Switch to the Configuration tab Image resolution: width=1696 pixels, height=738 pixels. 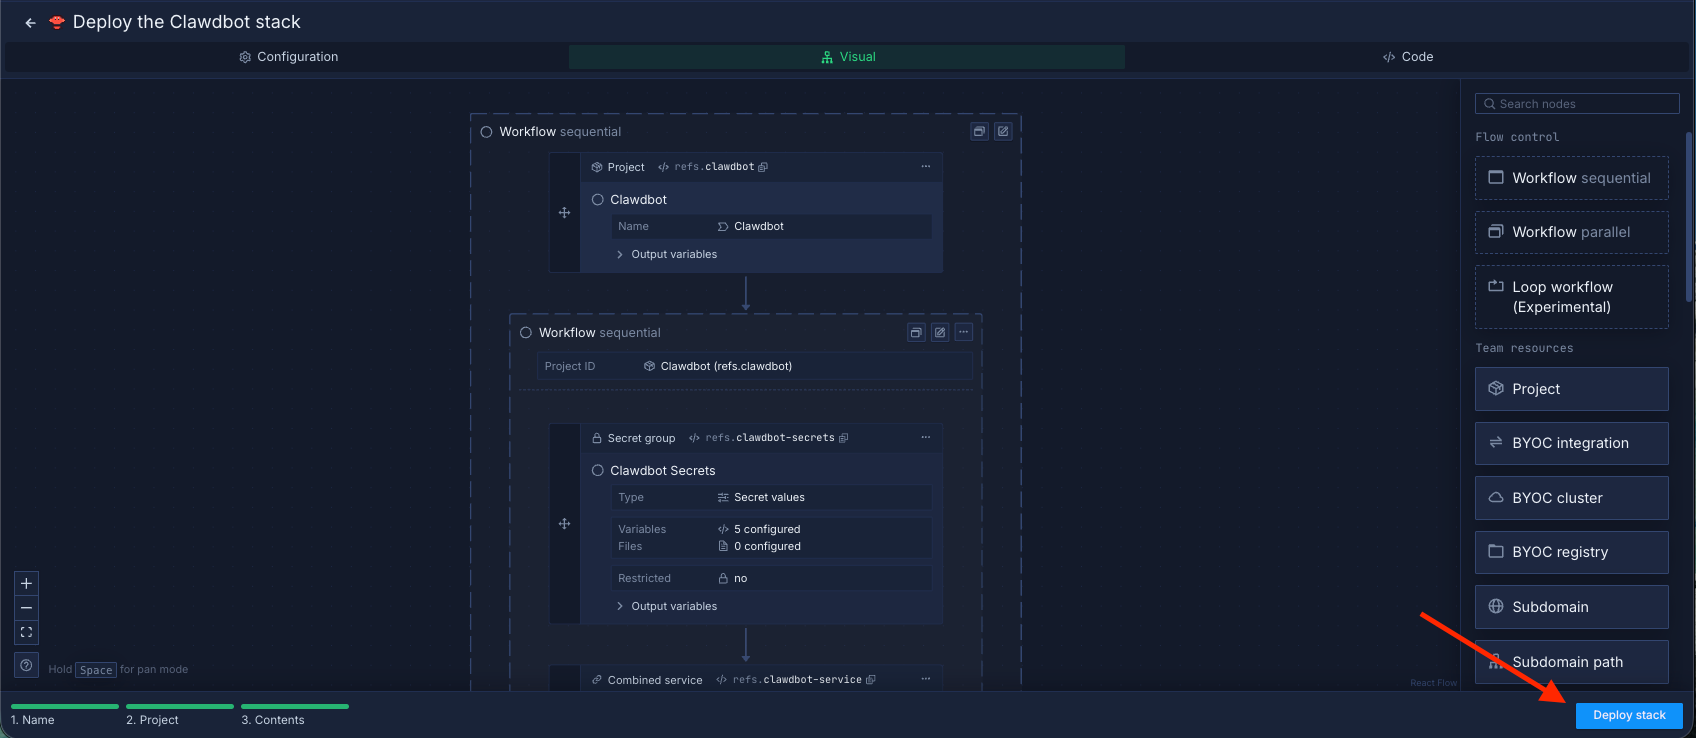[288, 57]
